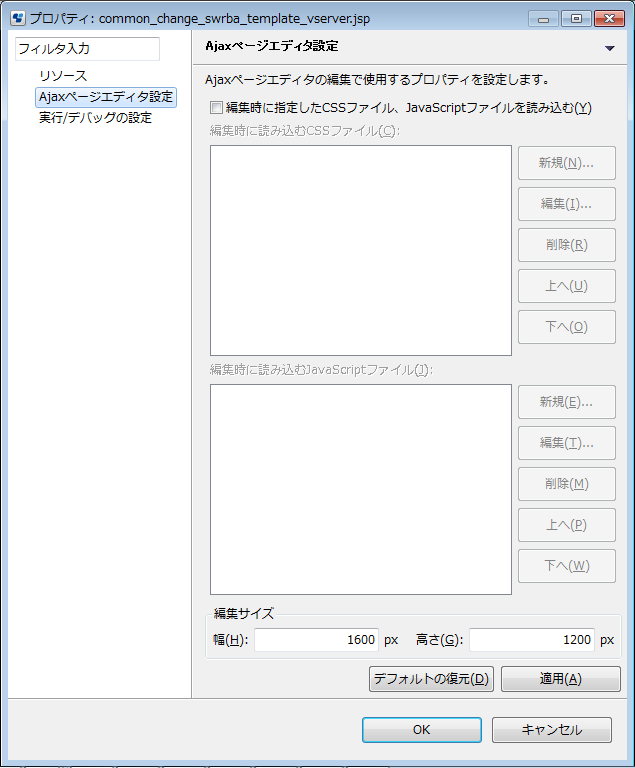Click the Ajaxページエディタ設定 page heading
Viewport: 635px width, 768px height.
[272, 46]
